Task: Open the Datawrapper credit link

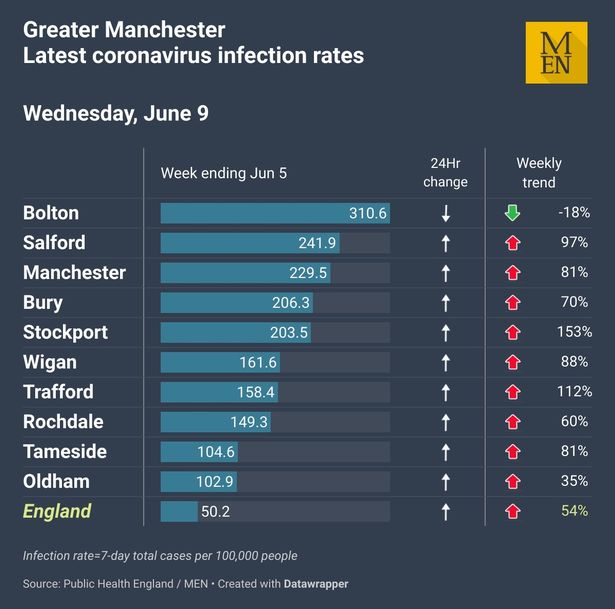Action: coord(316,584)
